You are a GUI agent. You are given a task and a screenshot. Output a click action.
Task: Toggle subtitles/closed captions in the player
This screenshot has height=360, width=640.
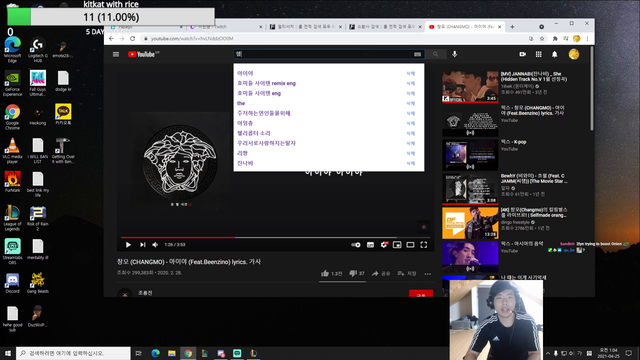pyautogui.click(x=370, y=245)
